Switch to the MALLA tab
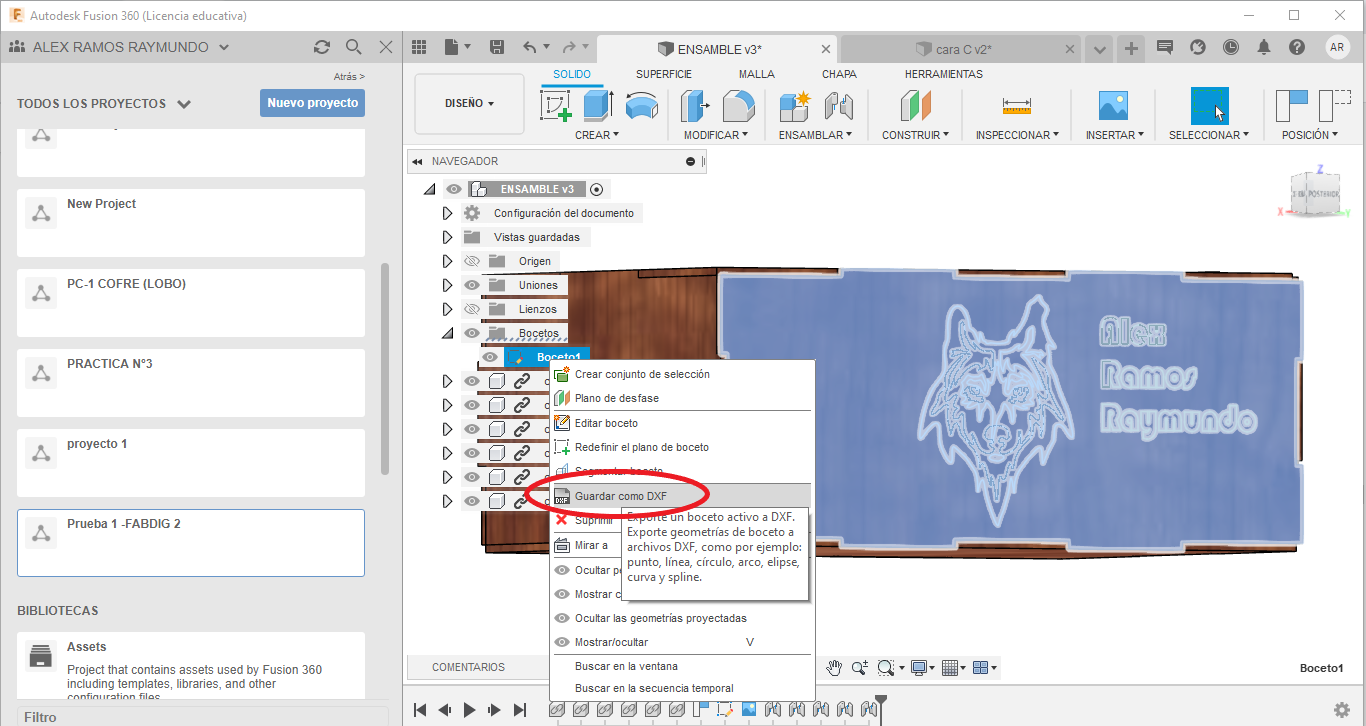 pos(757,74)
